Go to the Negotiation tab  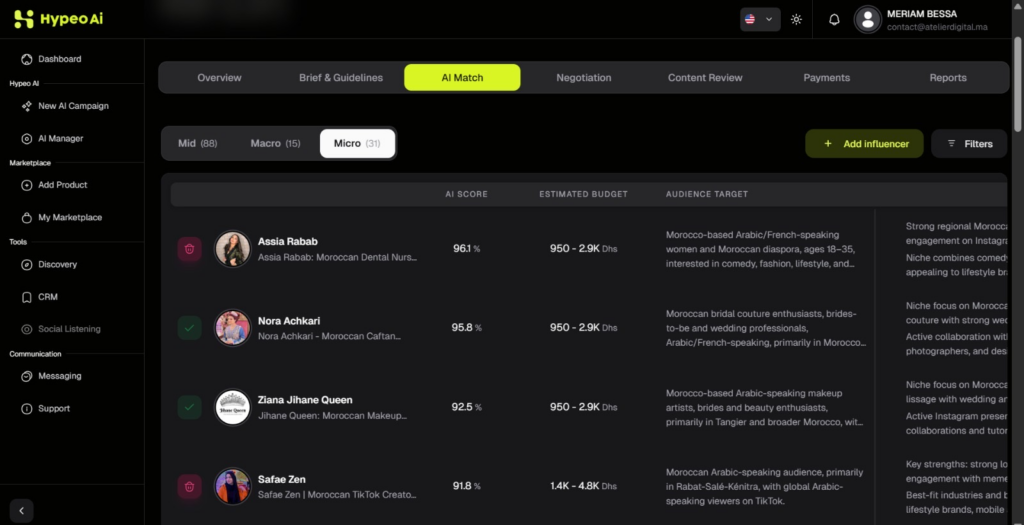584,78
